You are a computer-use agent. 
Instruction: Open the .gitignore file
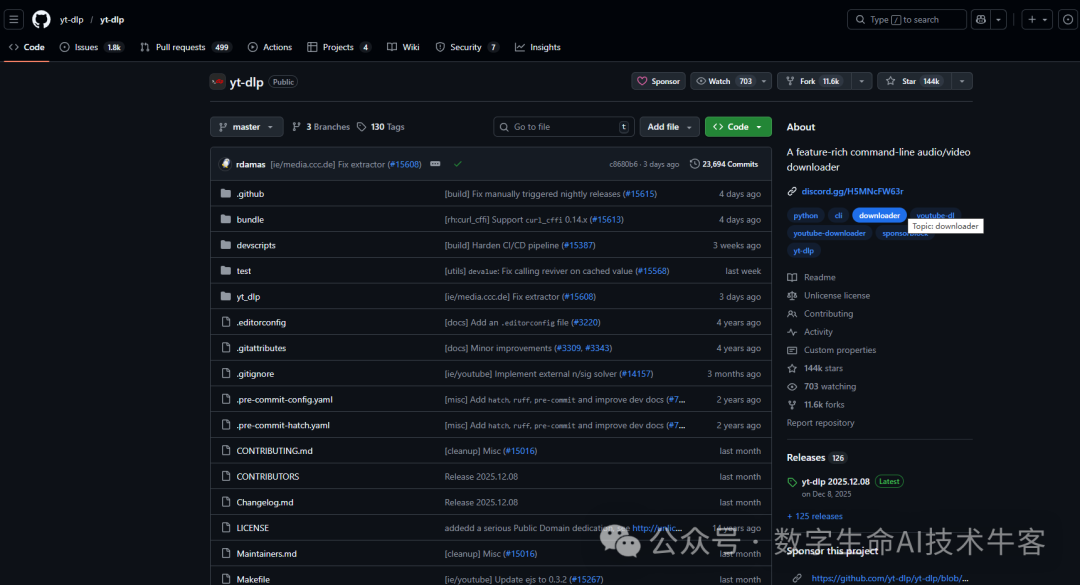tap(255, 373)
